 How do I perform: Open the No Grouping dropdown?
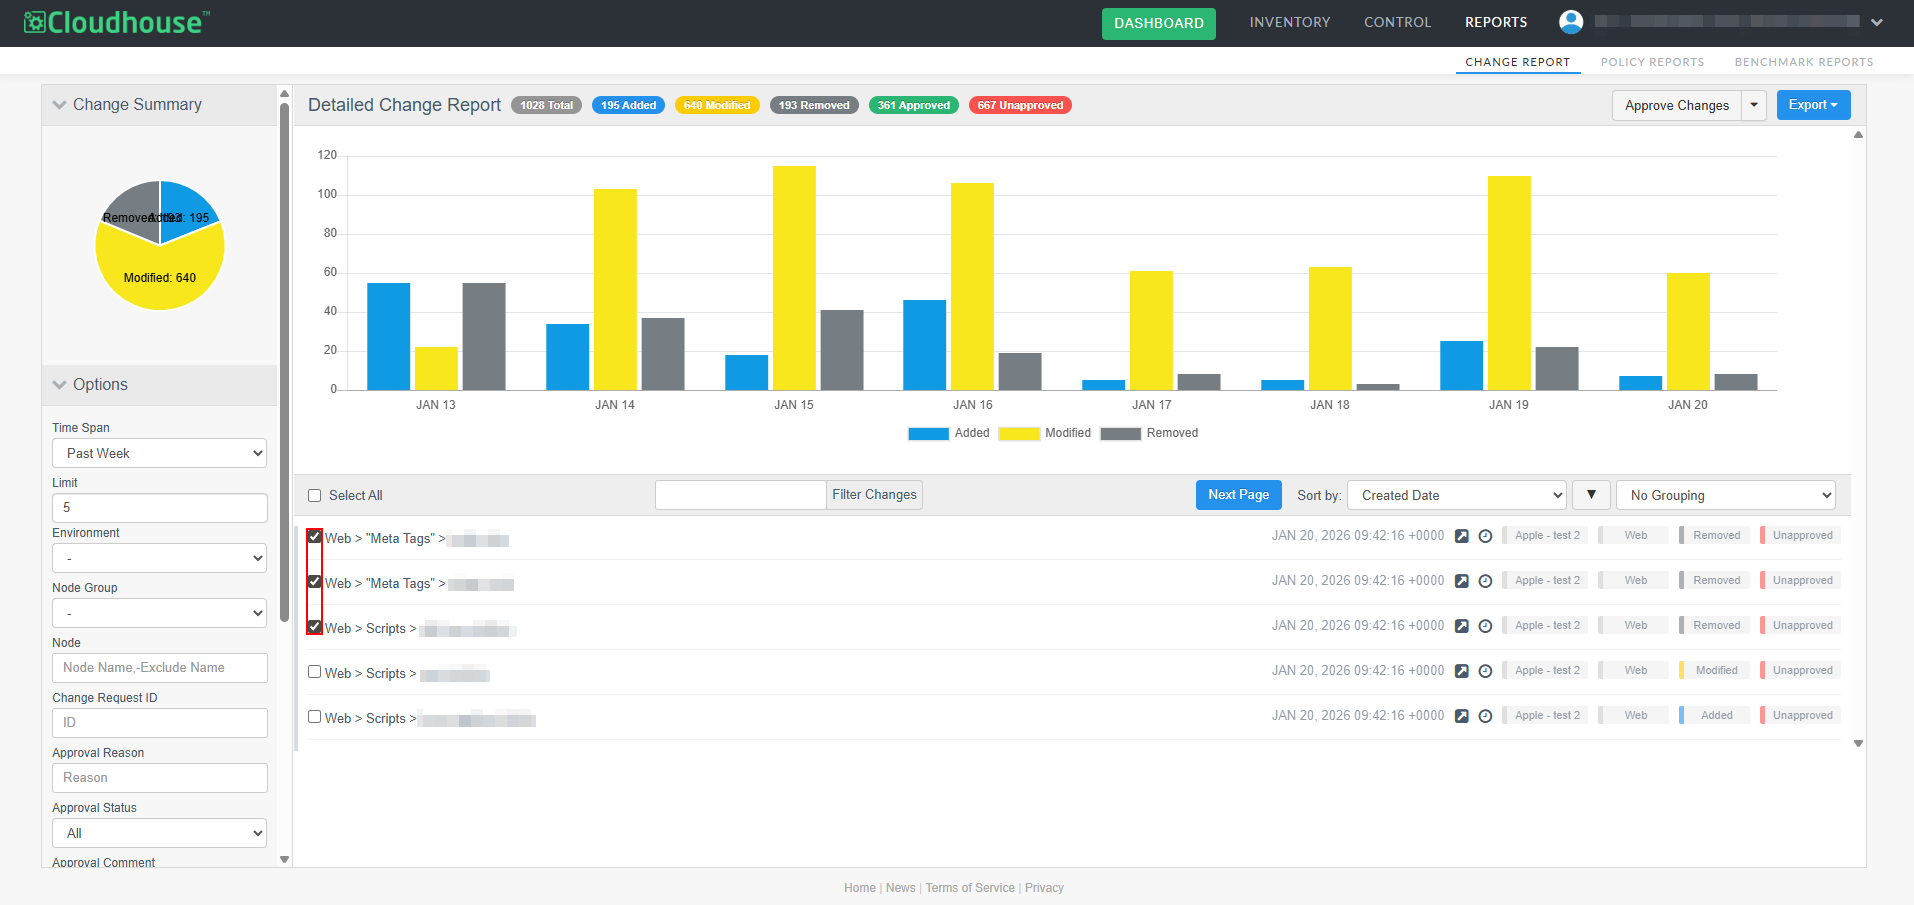(x=1726, y=495)
